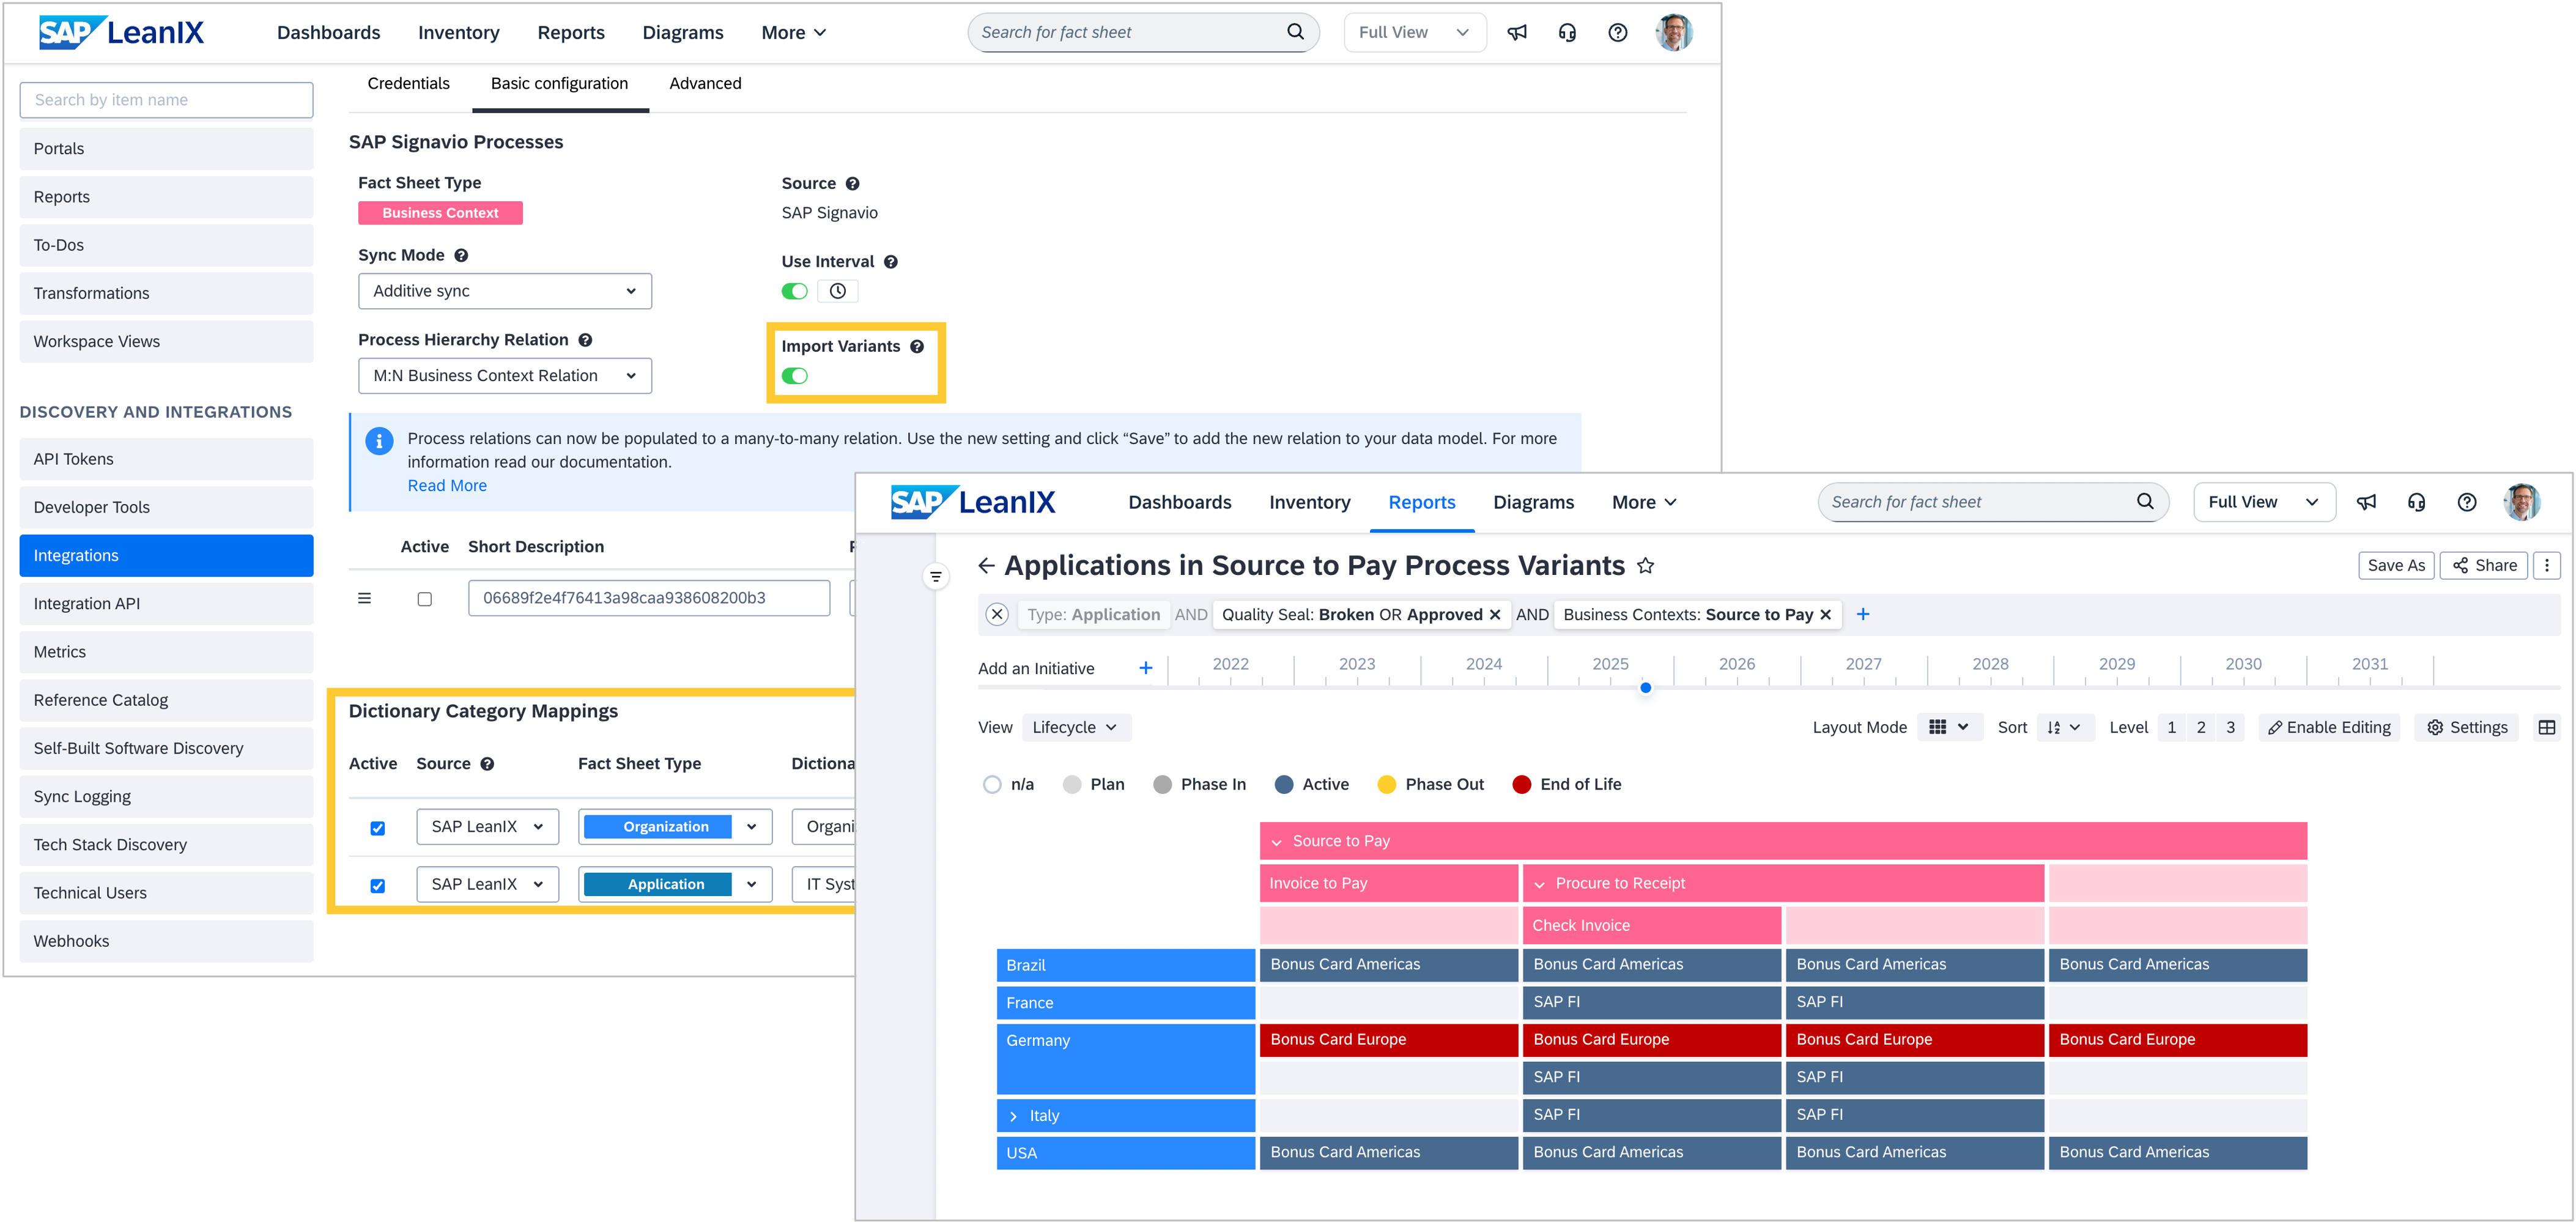
Task: Click the blue timeline marker dot near 2025
Action: 1645,688
